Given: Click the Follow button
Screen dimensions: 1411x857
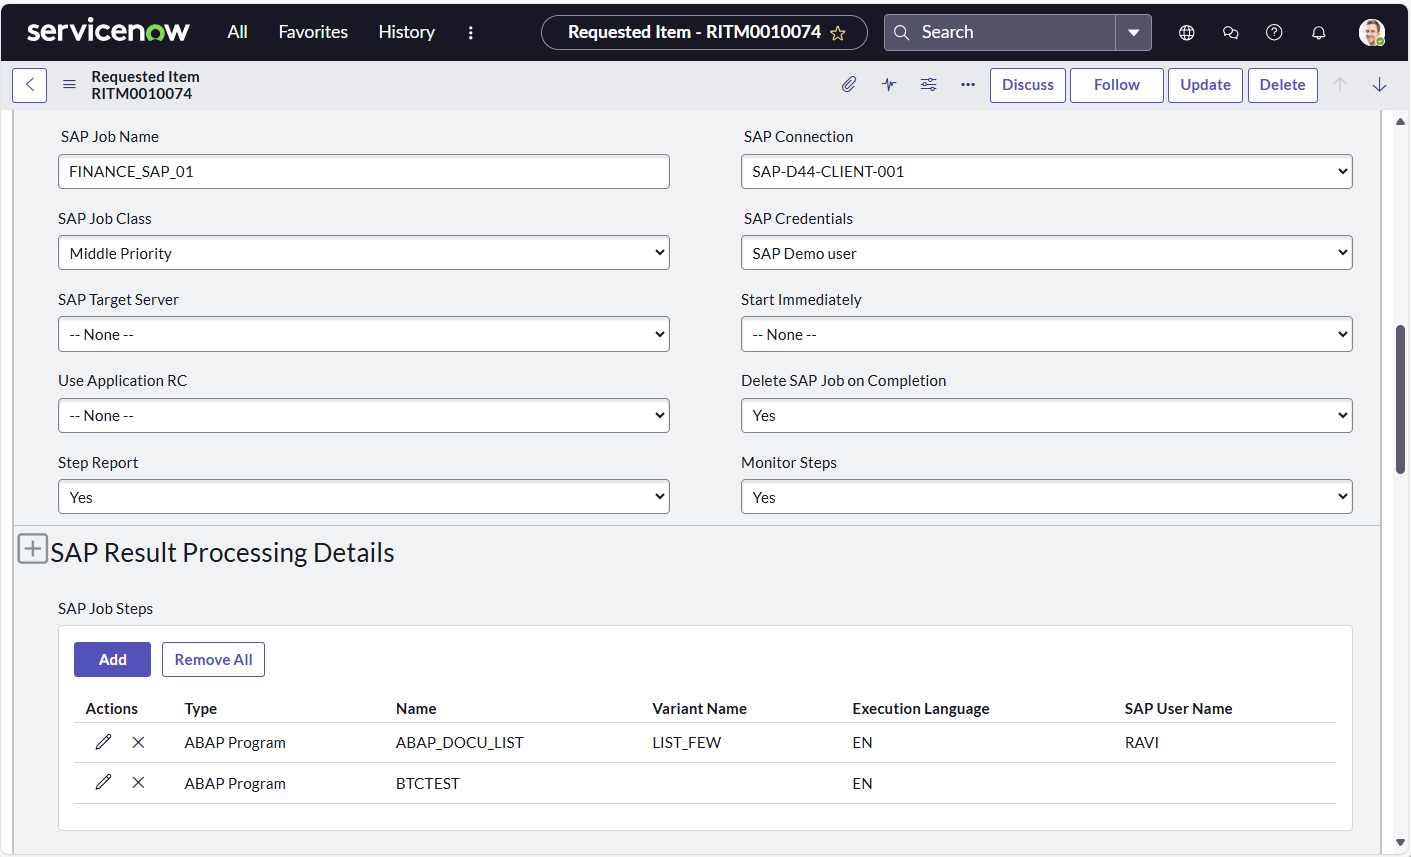Looking at the screenshot, I should 1117,85.
